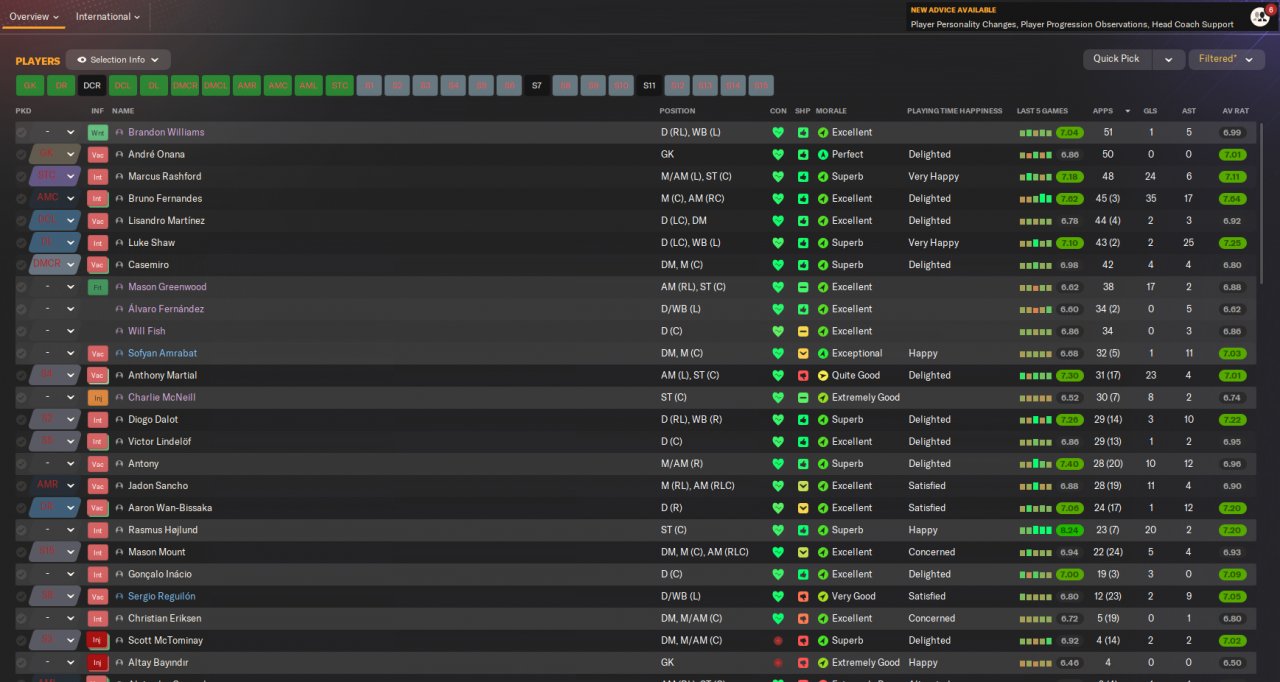Image resolution: width=1280 pixels, height=682 pixels.
Task: Select the DCR position slot
Action: [x=92, y=86]
